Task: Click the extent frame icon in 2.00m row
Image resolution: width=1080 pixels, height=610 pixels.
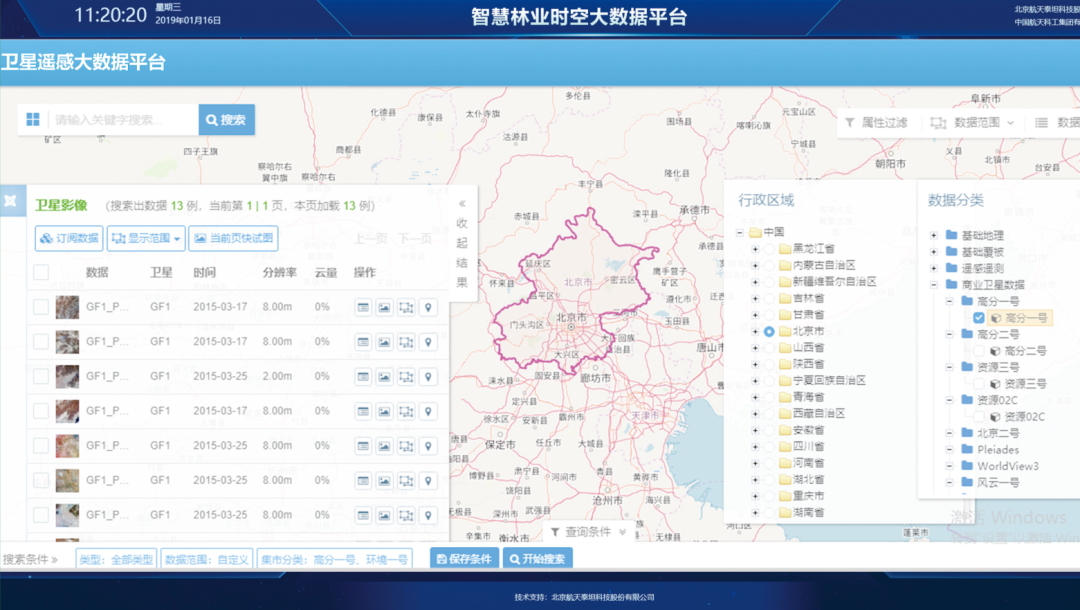Action: pos(406,377)
